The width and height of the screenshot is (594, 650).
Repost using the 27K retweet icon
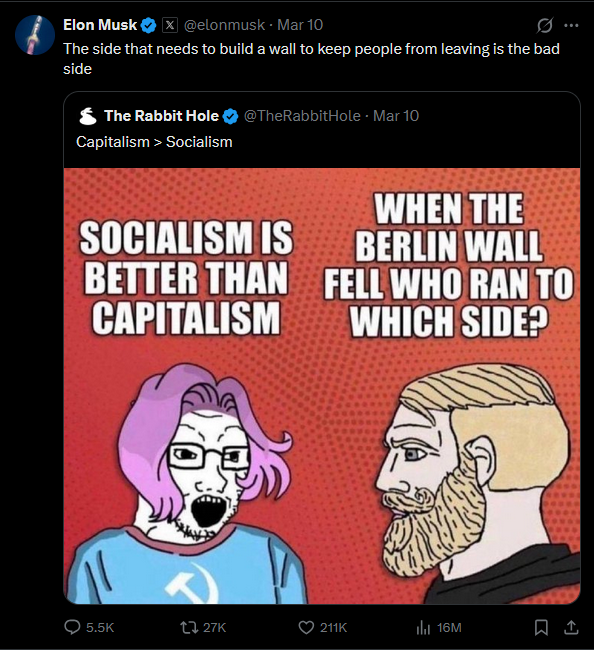189,627
